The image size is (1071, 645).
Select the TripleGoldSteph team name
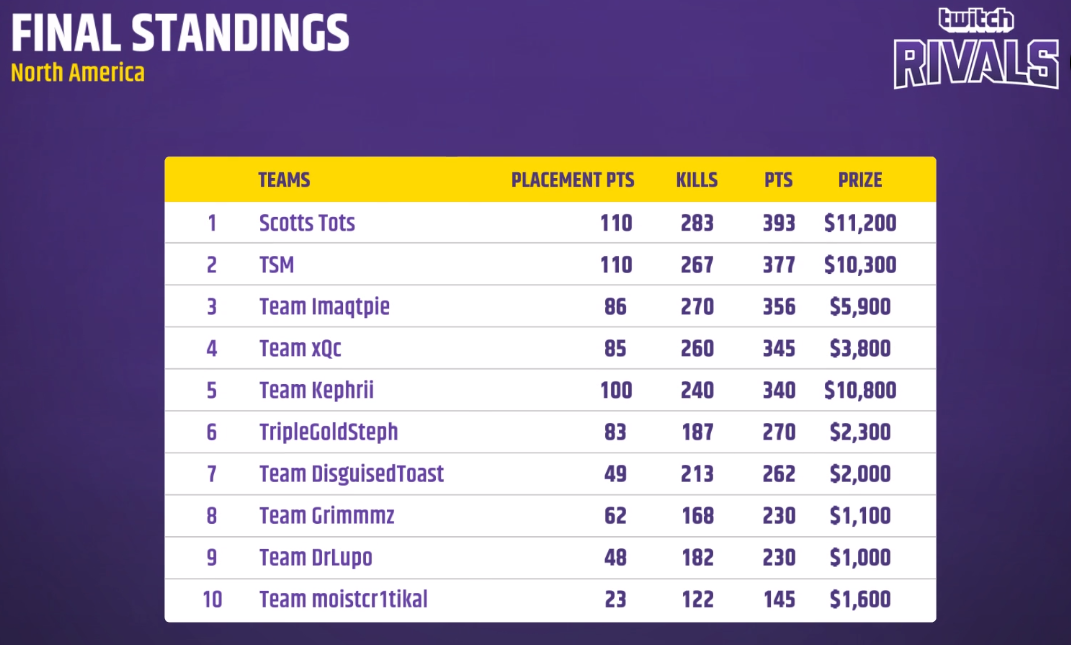coord(328,432)
